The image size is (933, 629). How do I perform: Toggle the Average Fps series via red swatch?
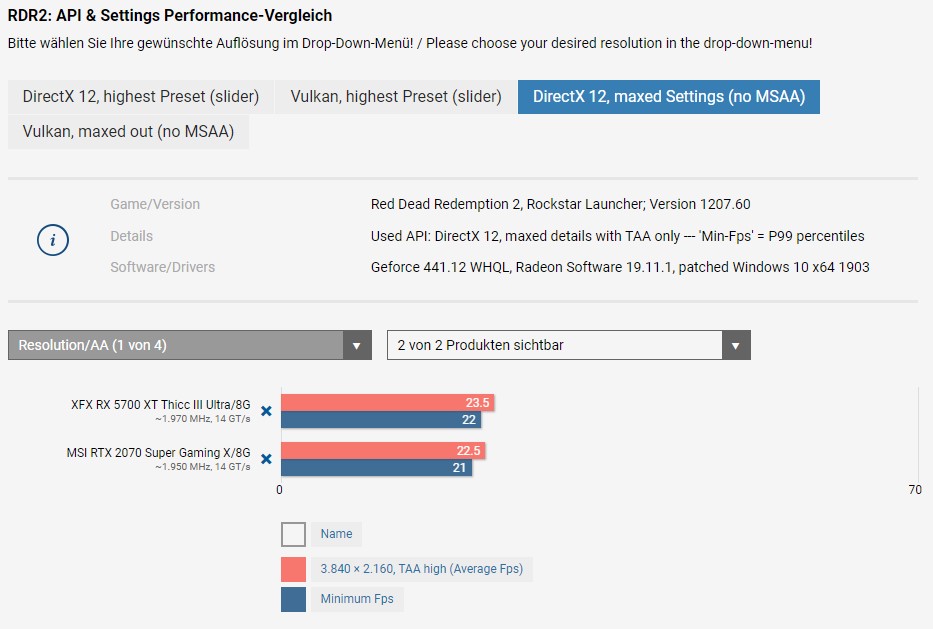[x=293, y=569]
